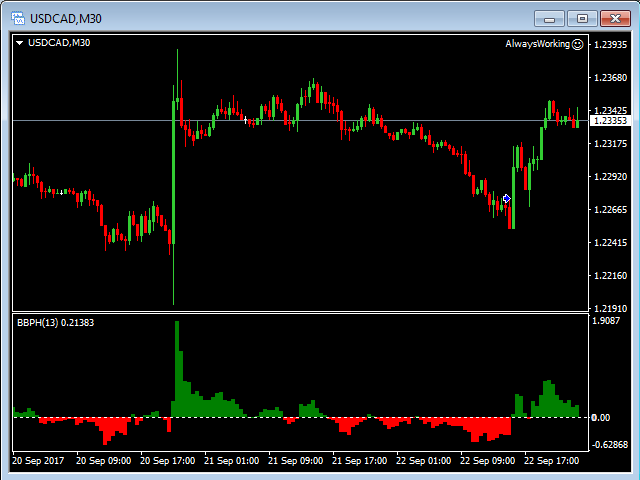
Task: Minimize the USDCAD,M30 chart window
Action: pos(550,18)
